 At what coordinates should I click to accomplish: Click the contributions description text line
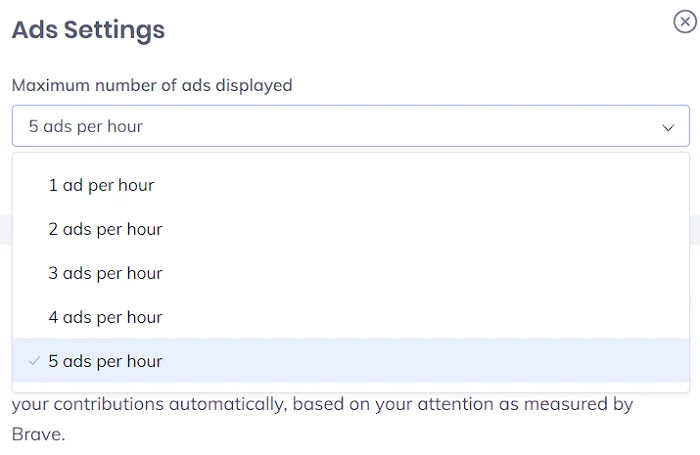click(x=322, y=405)
